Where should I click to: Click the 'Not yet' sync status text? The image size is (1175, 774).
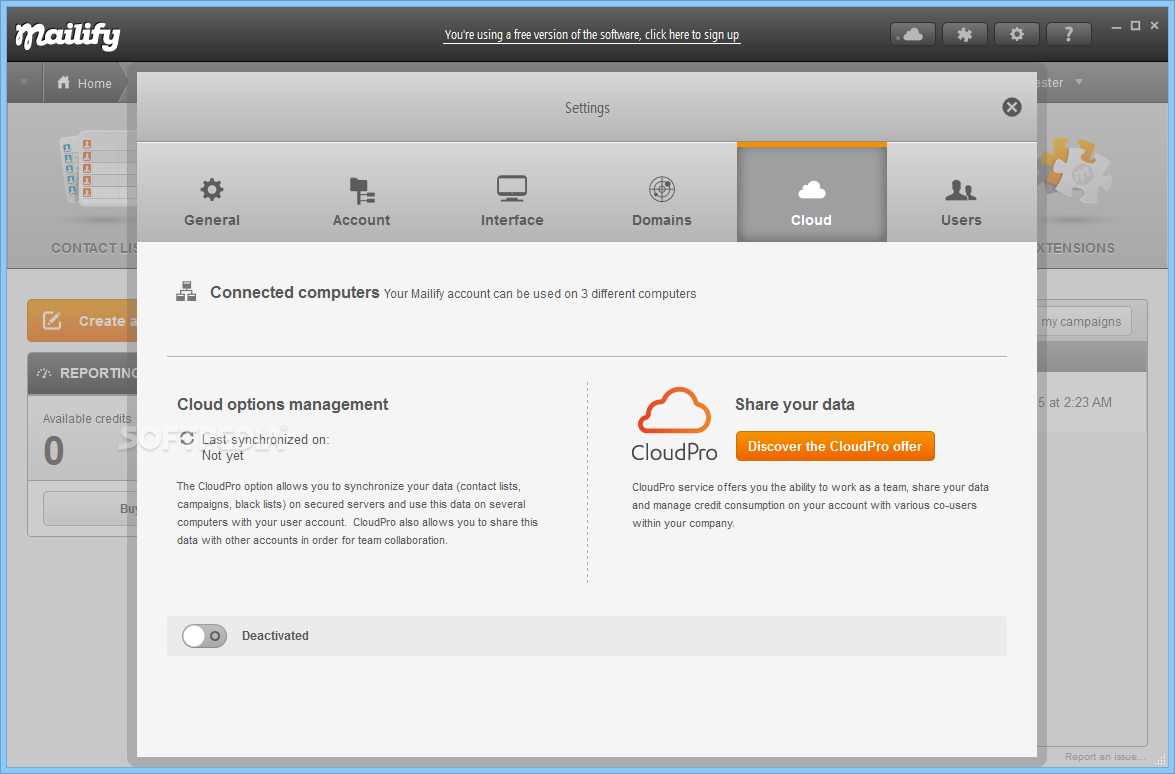pyautogui.click(x=223, y=456)
